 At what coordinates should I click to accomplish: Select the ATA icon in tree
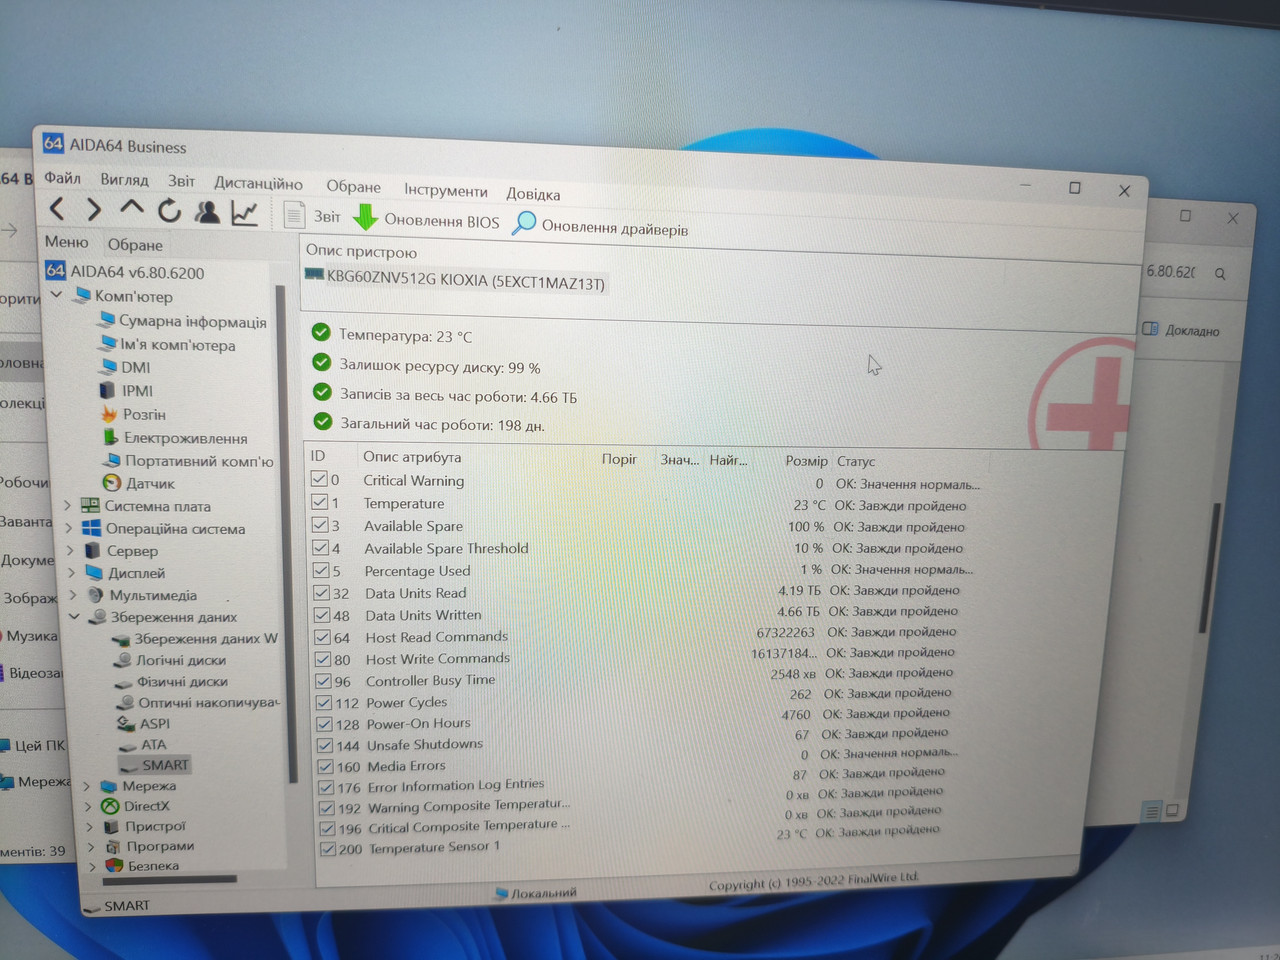coord(127,745)
